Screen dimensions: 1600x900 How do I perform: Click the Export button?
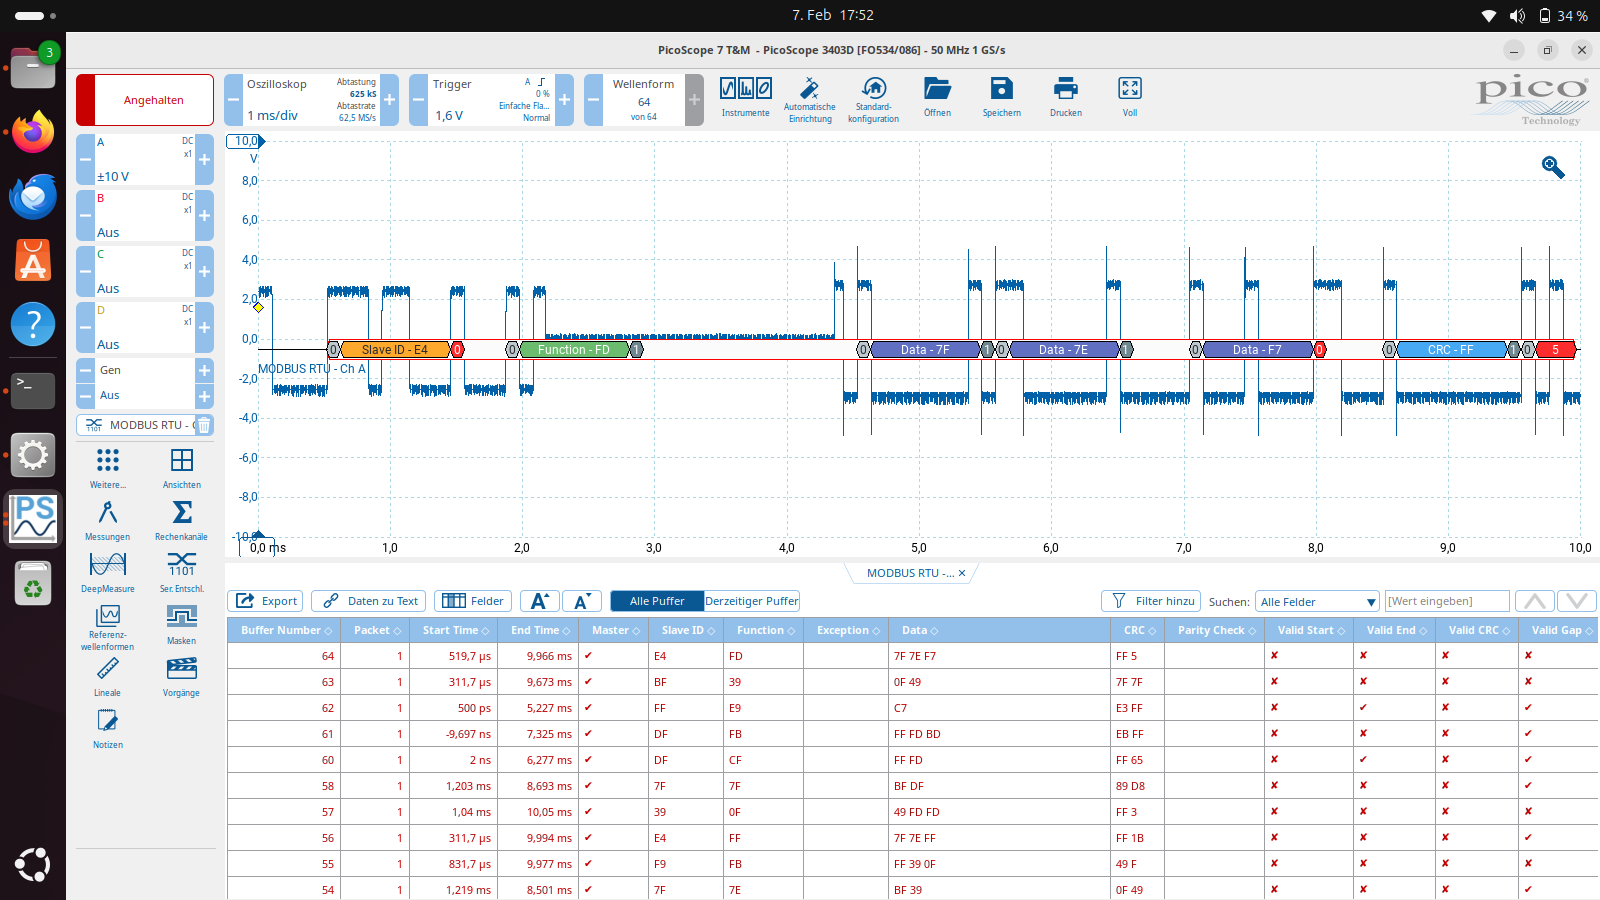coord(266,601)
